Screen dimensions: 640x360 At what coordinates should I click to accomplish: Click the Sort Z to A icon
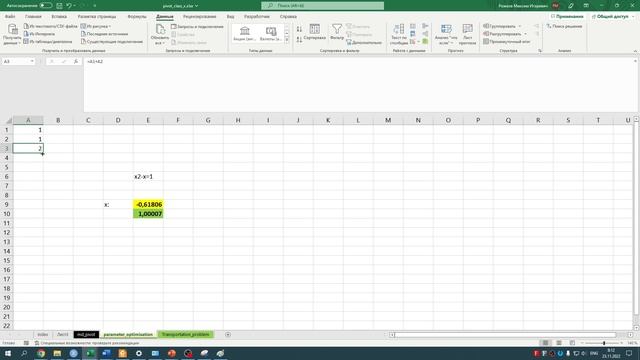point(299,40)
